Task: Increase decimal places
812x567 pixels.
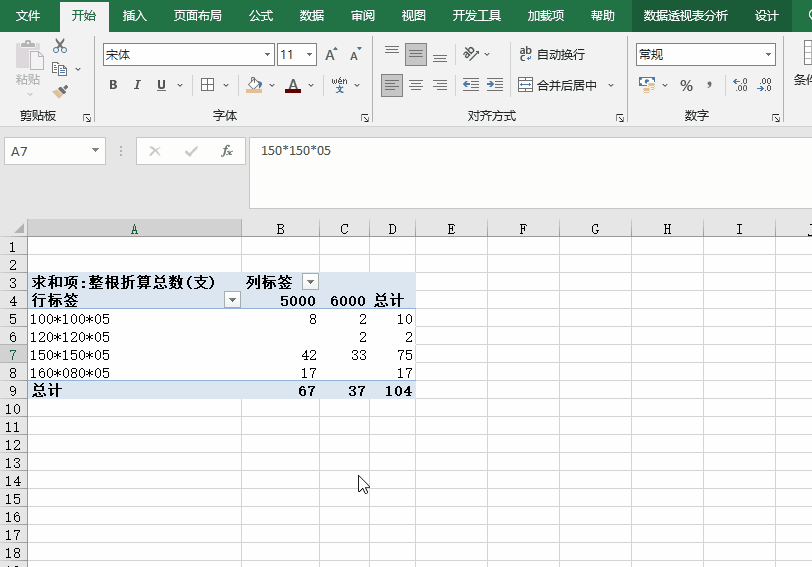Action: coord(740,85)
